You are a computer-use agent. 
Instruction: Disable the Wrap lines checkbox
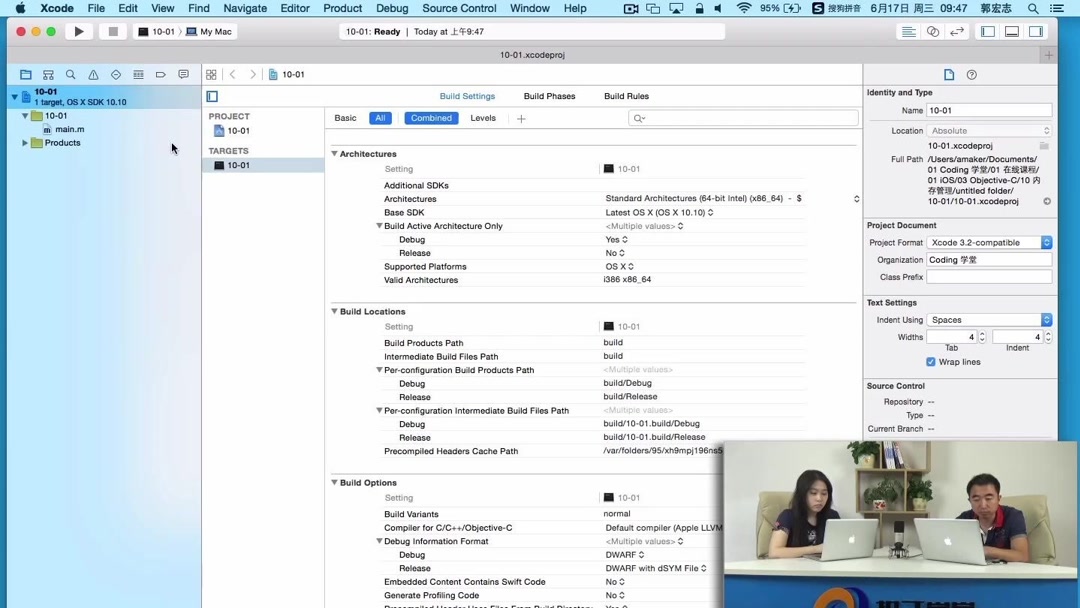click(931, 362)
